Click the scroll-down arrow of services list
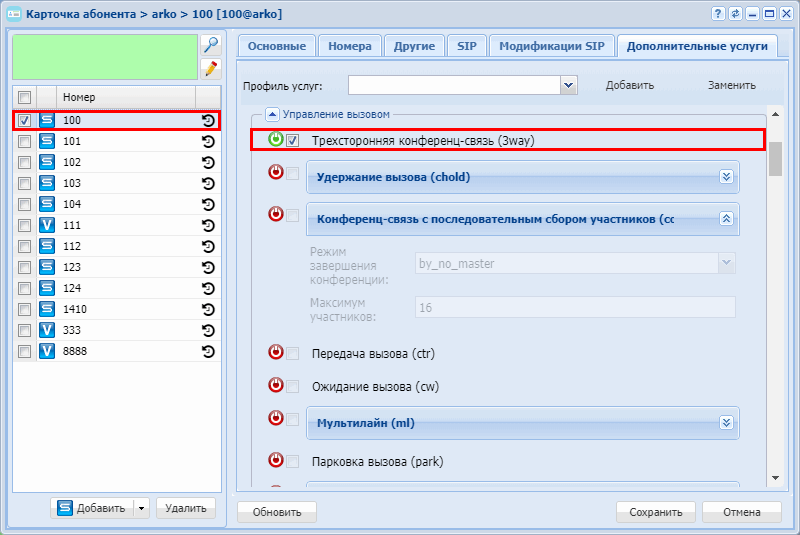Viewport: 800px width, 535px height. point(776,478)
